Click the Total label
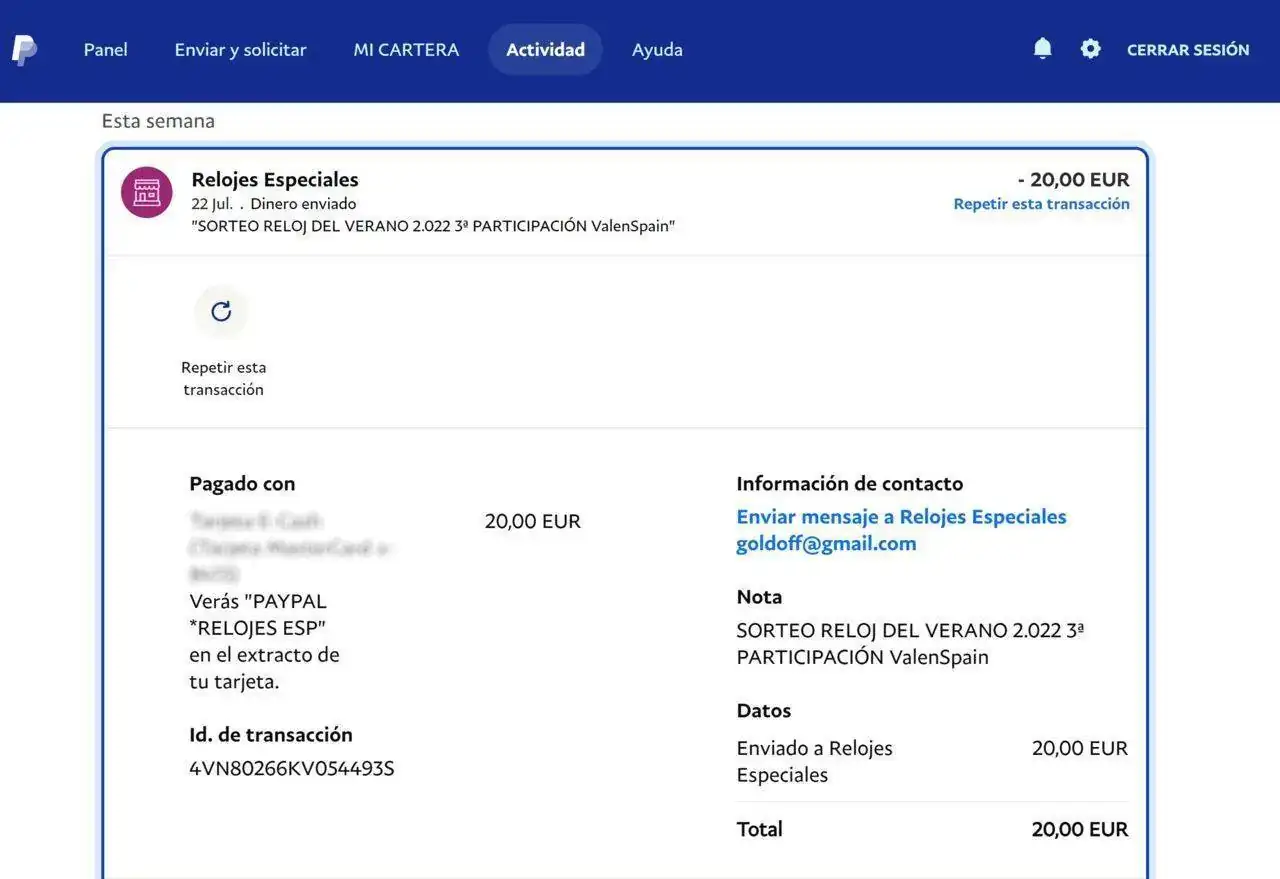This screenshot has width=1280, height=879. pyautogui.click(x=759, y=829)
